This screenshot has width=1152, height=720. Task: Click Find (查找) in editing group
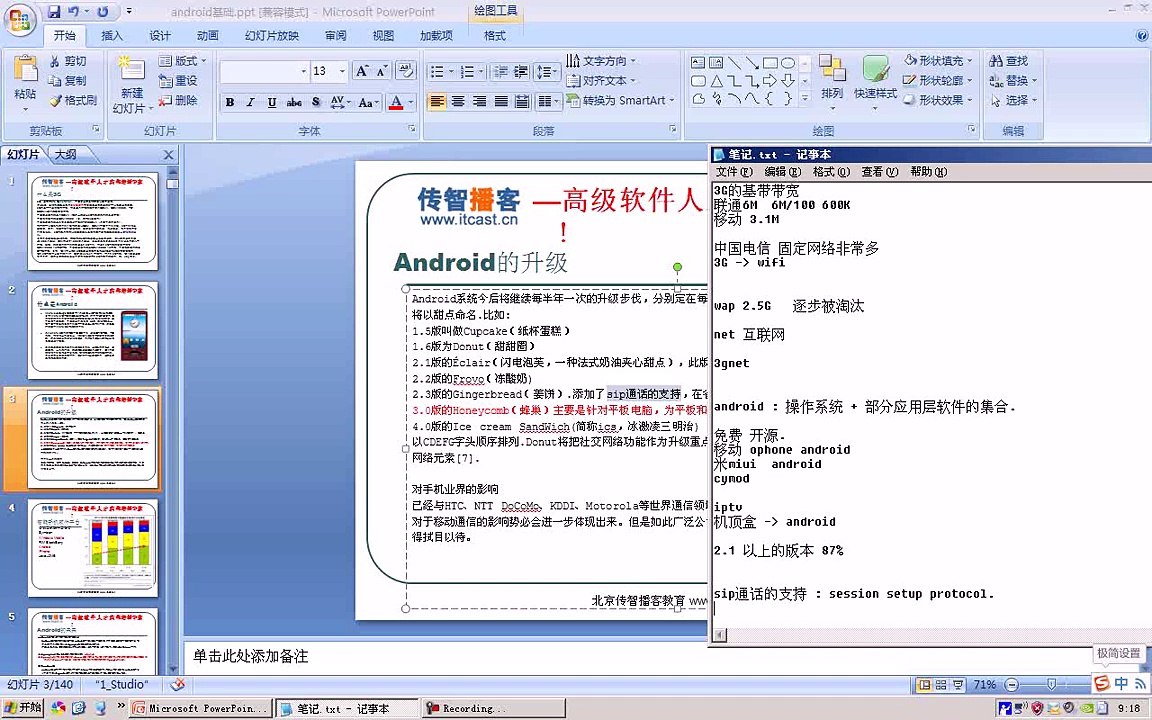[1009, 61]
